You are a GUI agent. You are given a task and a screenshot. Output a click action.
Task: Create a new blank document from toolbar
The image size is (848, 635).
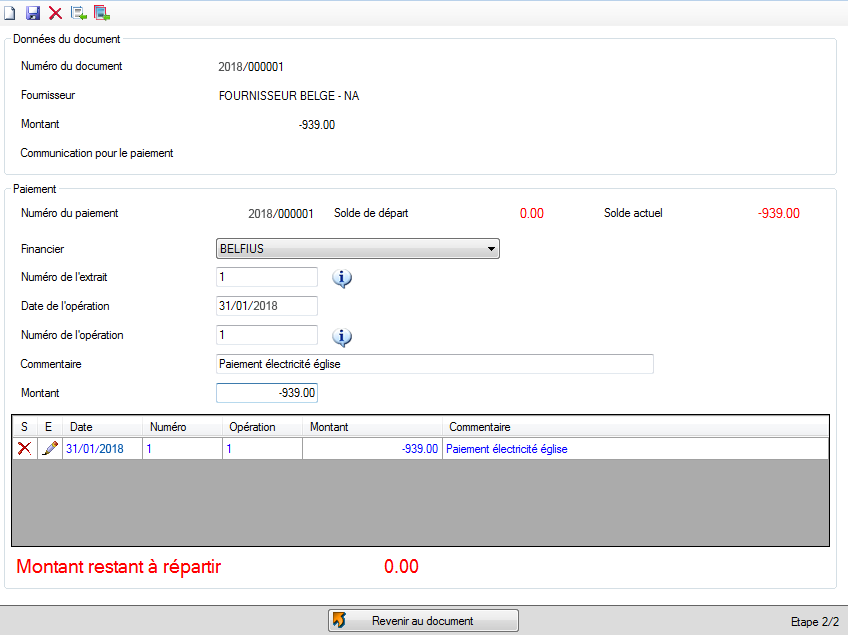10,13
